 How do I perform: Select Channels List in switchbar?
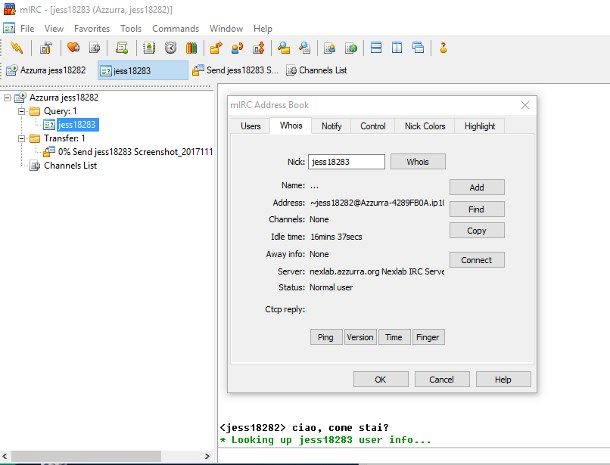(x=317, y=70)
